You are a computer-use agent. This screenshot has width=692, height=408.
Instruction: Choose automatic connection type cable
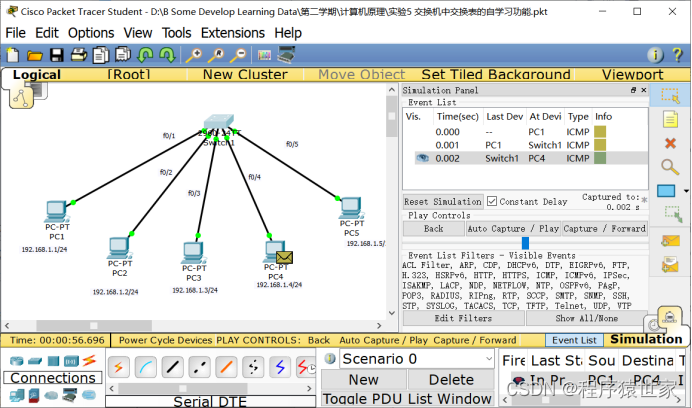118,367
